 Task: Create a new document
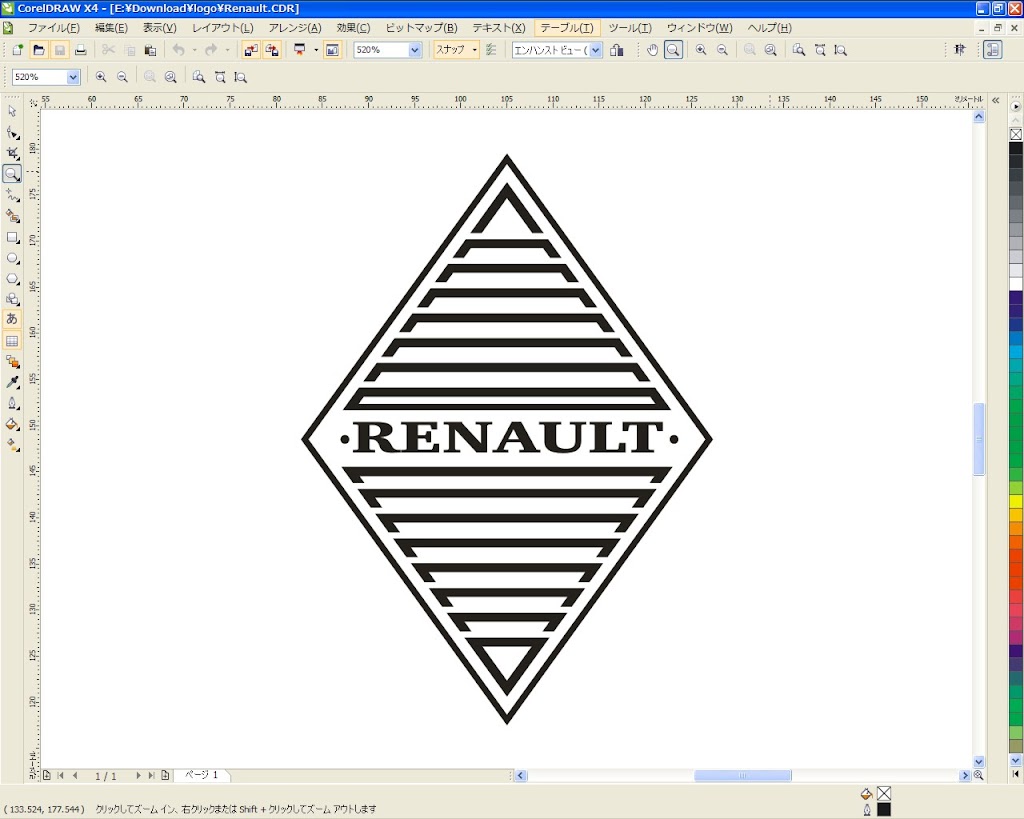[18, 50]
